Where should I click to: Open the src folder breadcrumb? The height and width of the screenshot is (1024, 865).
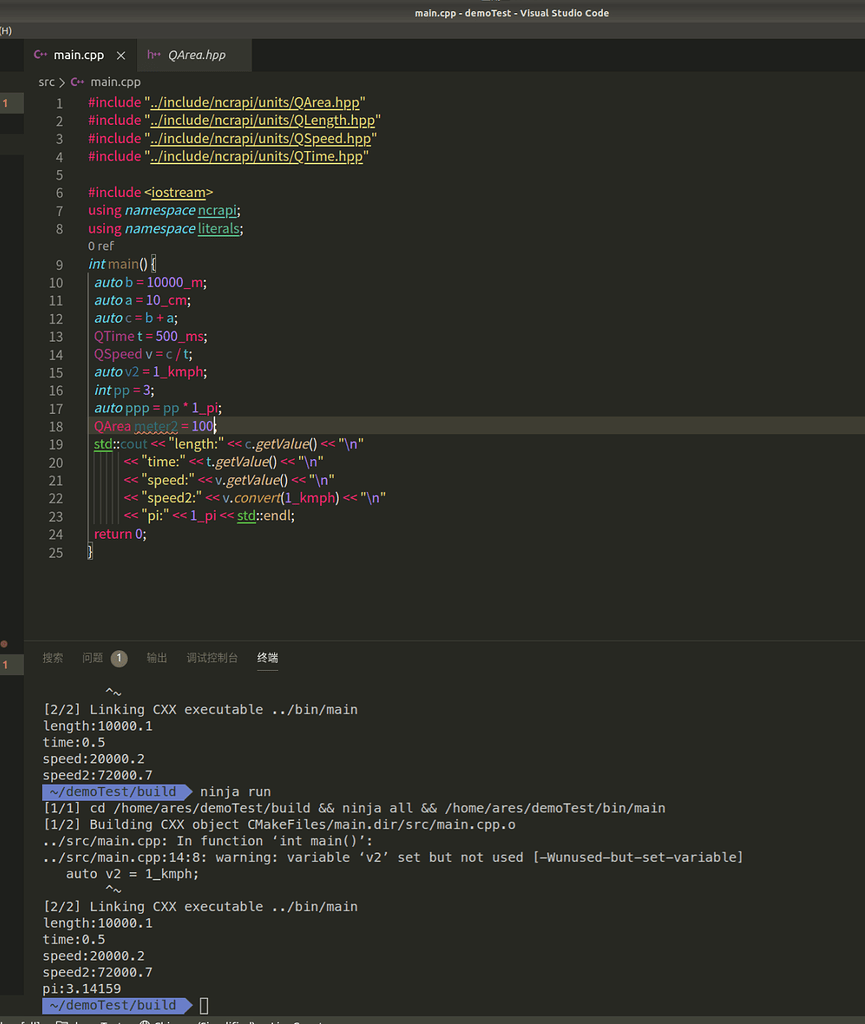[x=46, y=82]
